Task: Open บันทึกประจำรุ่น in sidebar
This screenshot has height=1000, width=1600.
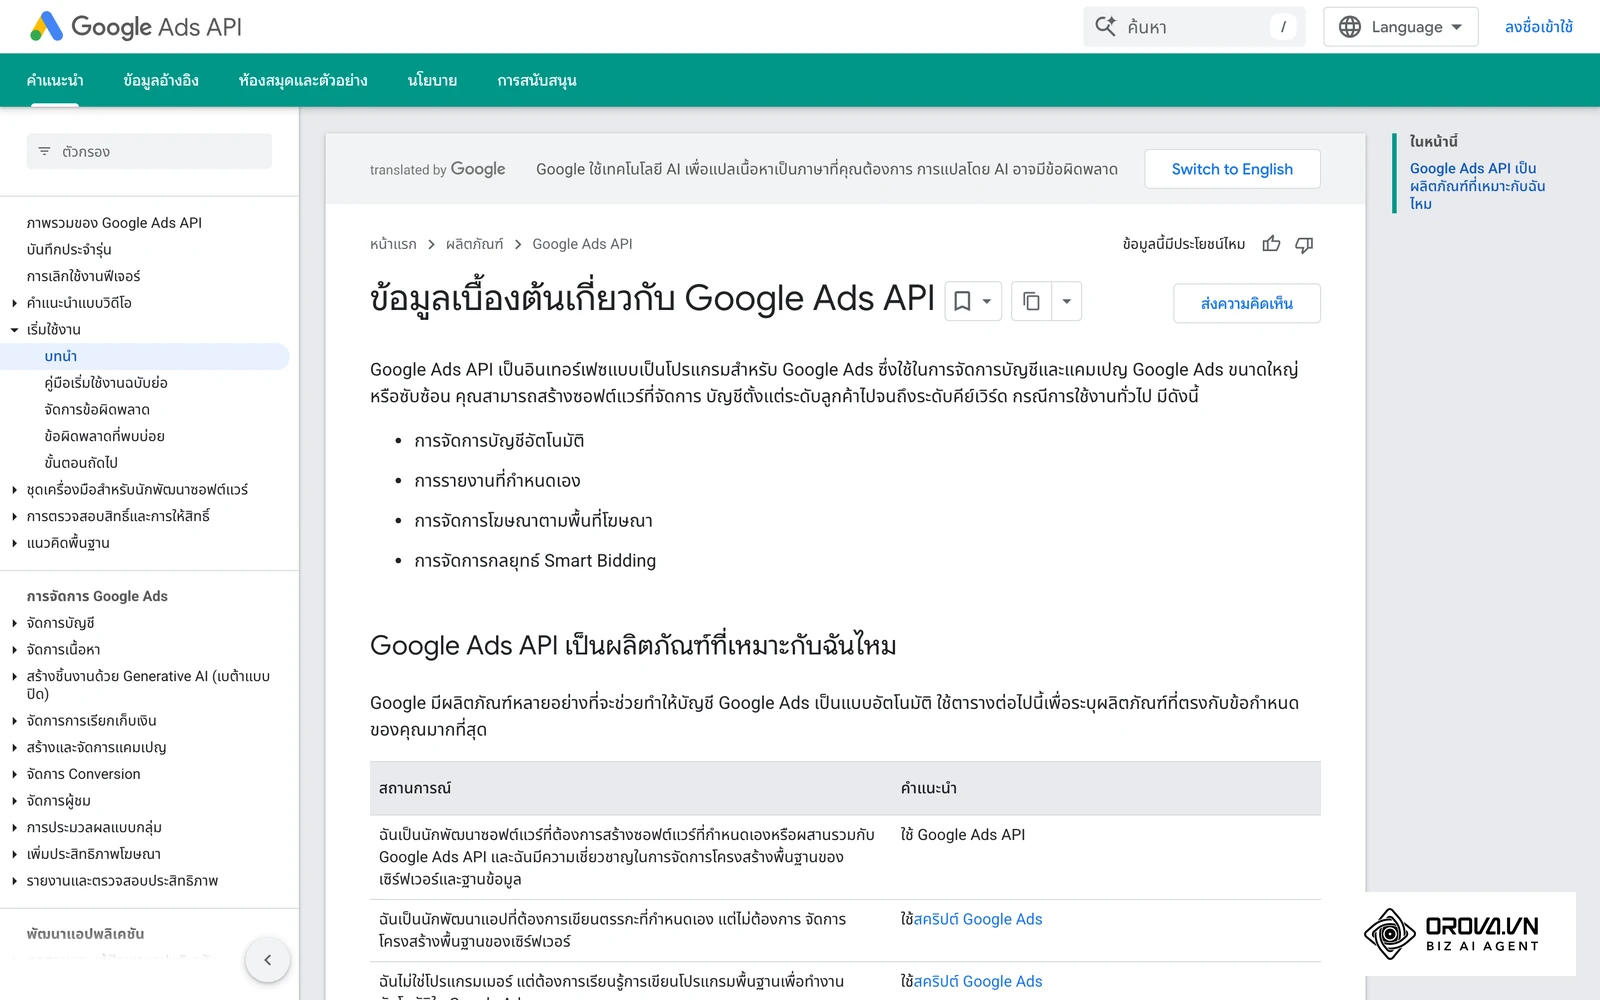Action: (69, 250)
